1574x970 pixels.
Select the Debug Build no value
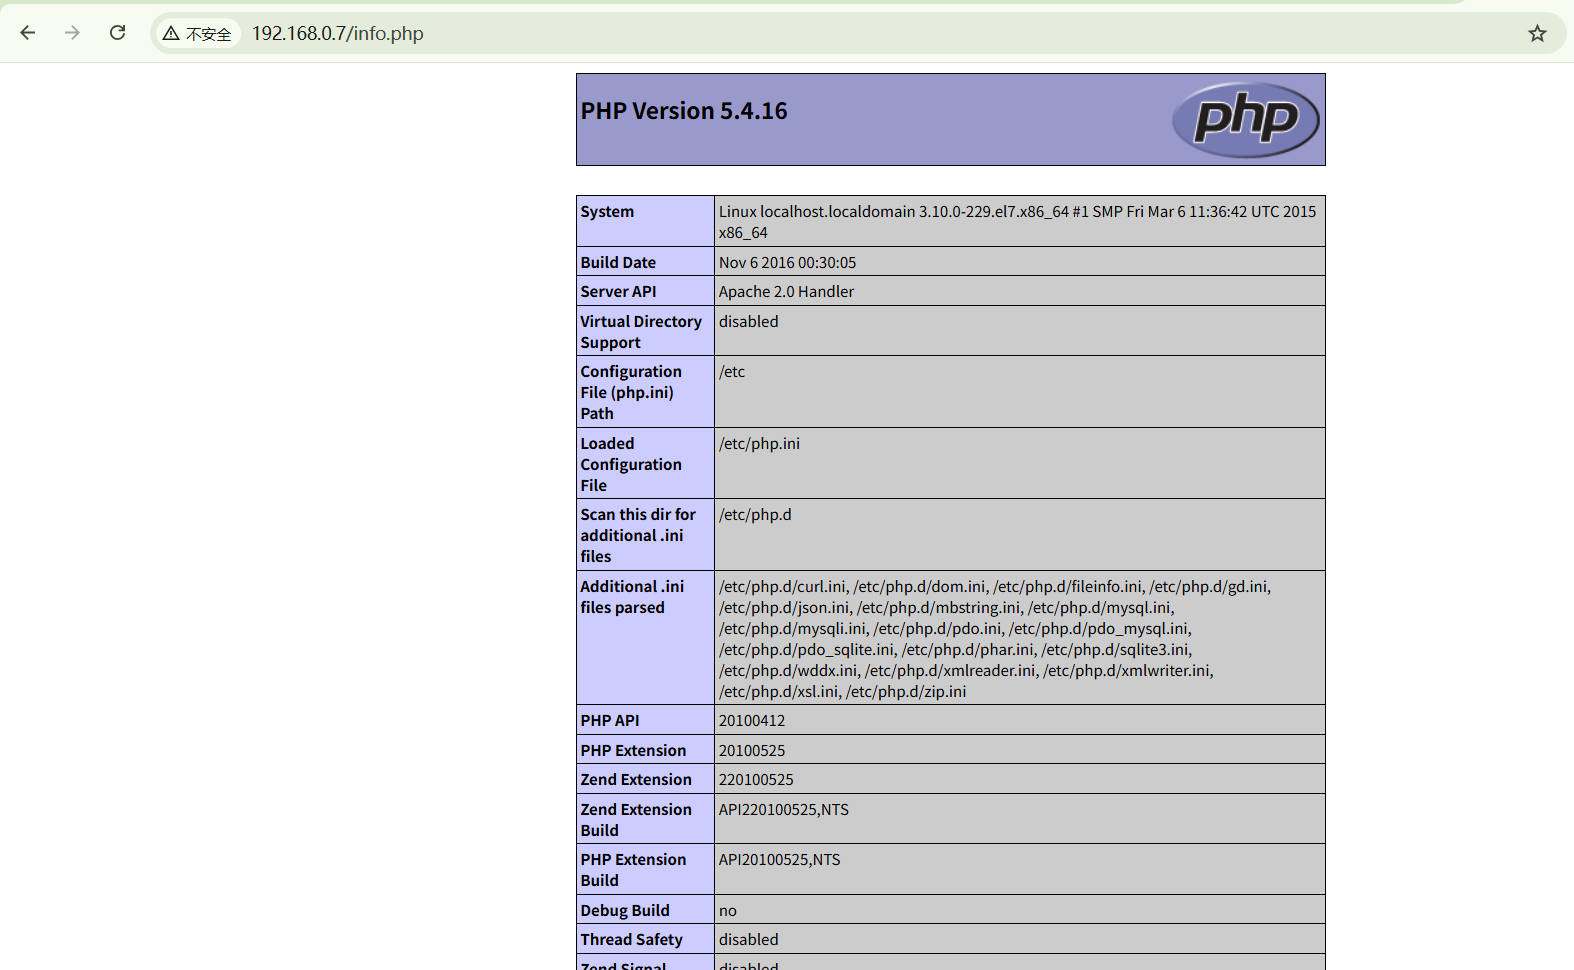tap(728, 910)
